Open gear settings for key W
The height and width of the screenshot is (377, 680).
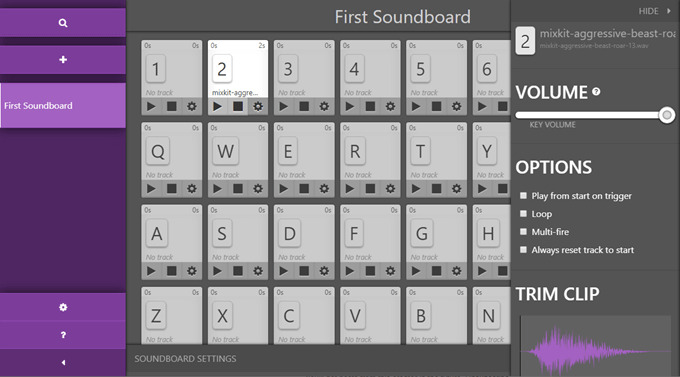point(258,189)
